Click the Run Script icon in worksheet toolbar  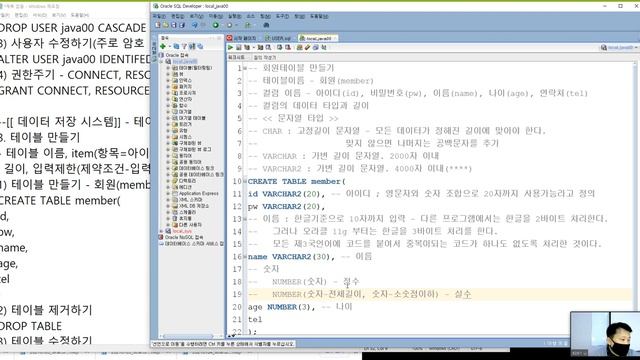pos(239,48)
